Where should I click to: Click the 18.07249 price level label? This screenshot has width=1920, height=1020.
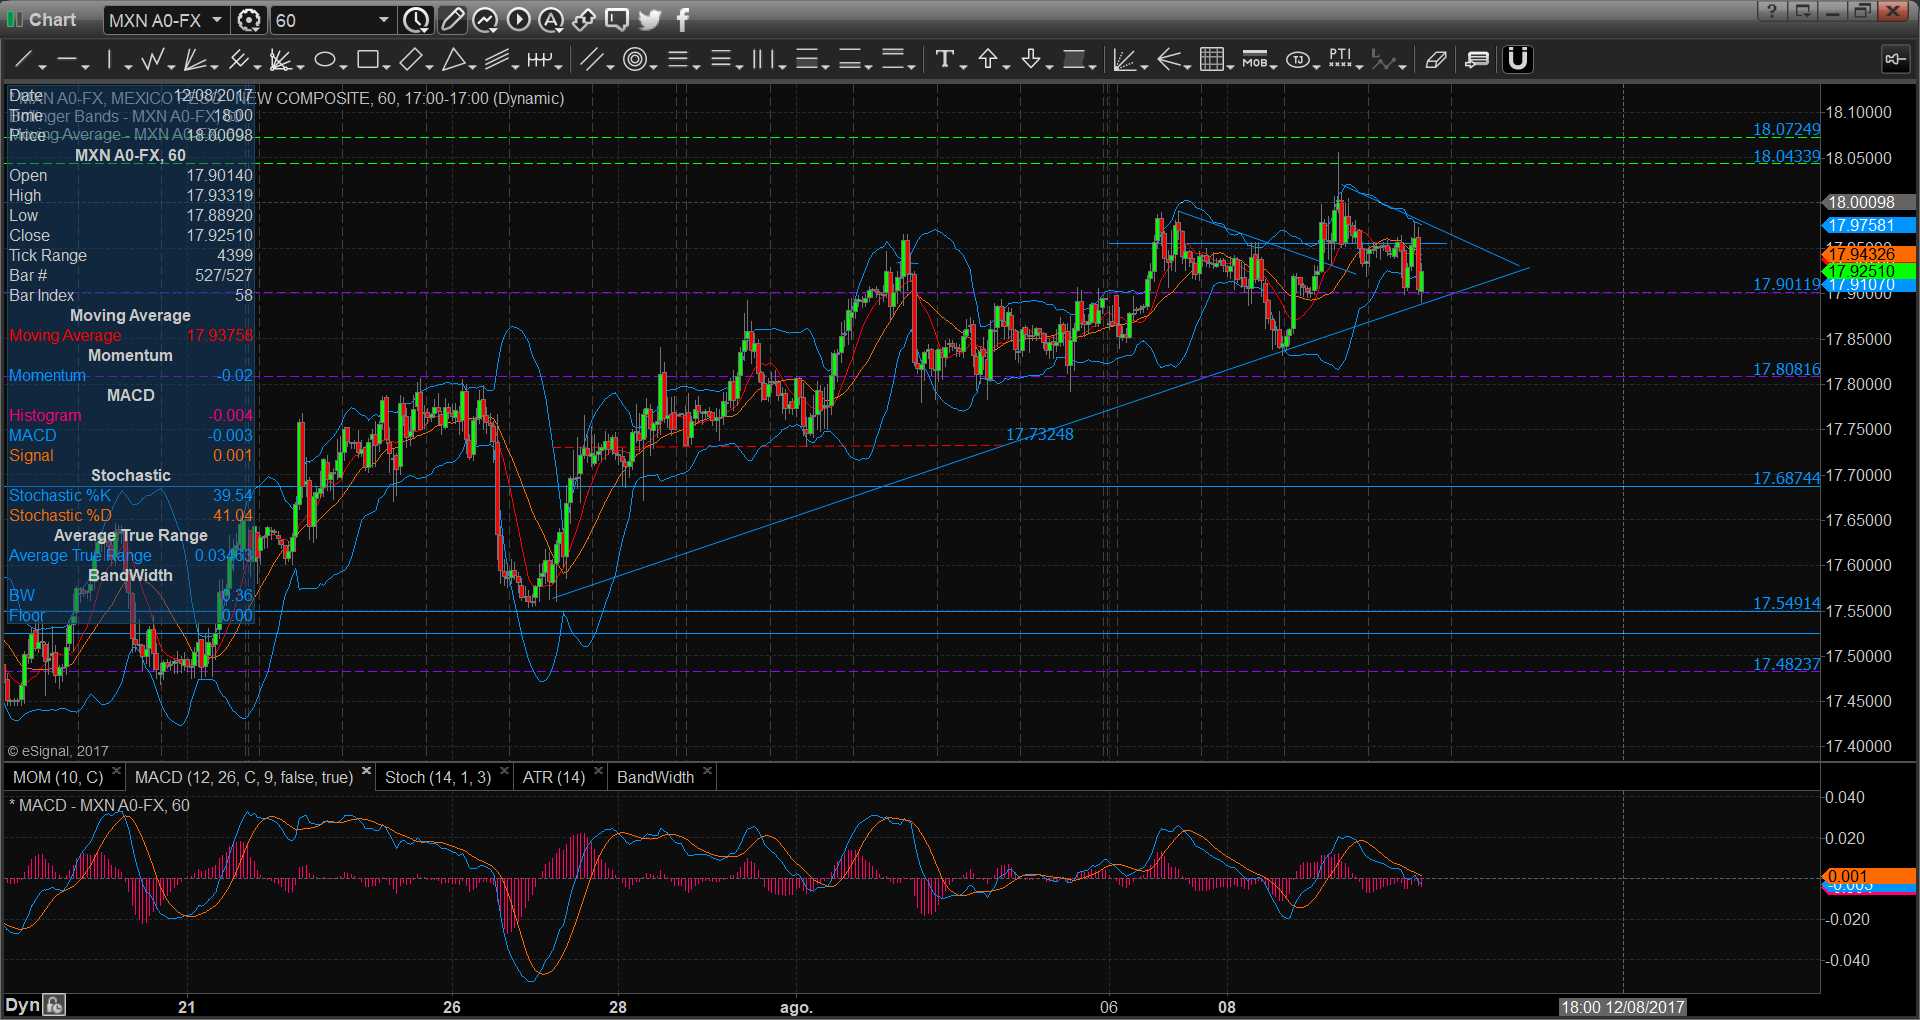[x=1786, y=130]
